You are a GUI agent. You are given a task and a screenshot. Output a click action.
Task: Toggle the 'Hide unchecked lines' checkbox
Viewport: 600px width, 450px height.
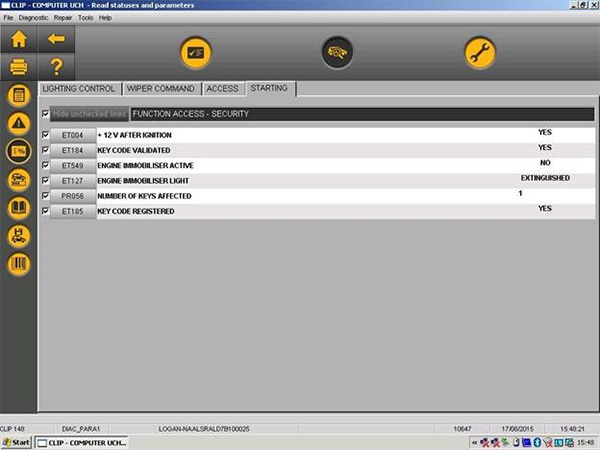45,114
